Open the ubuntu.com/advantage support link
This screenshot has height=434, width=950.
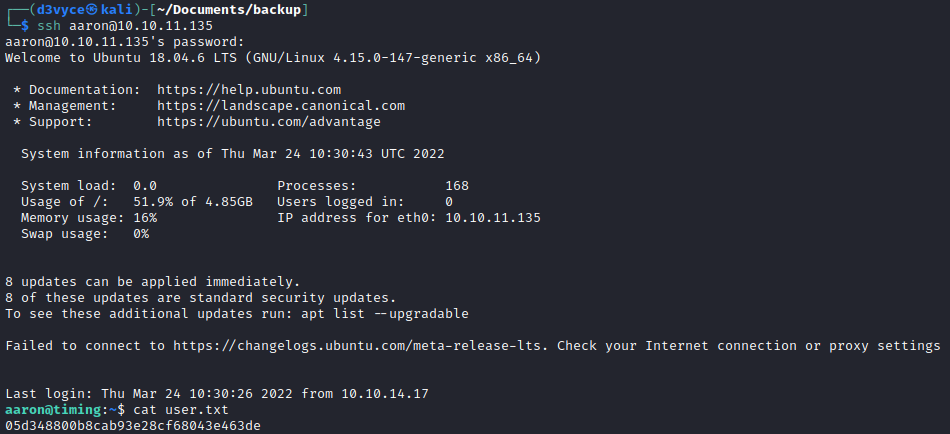click(269, 122)
